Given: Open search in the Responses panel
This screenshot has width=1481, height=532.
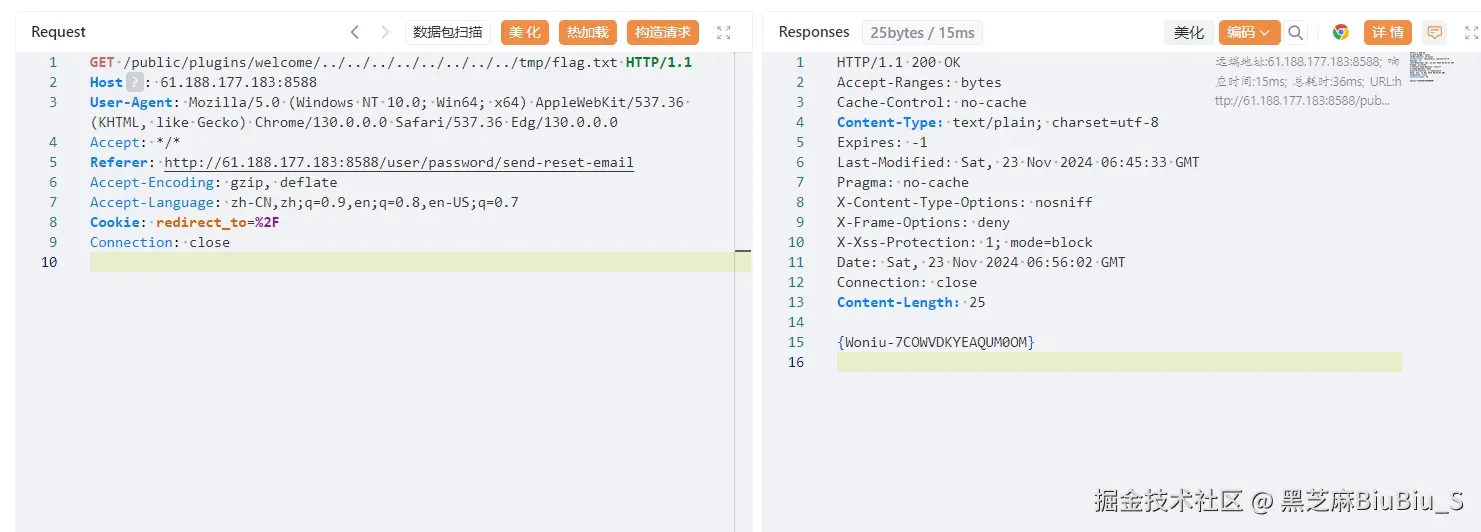Looking at the screenshot, I should [1296, 33].
